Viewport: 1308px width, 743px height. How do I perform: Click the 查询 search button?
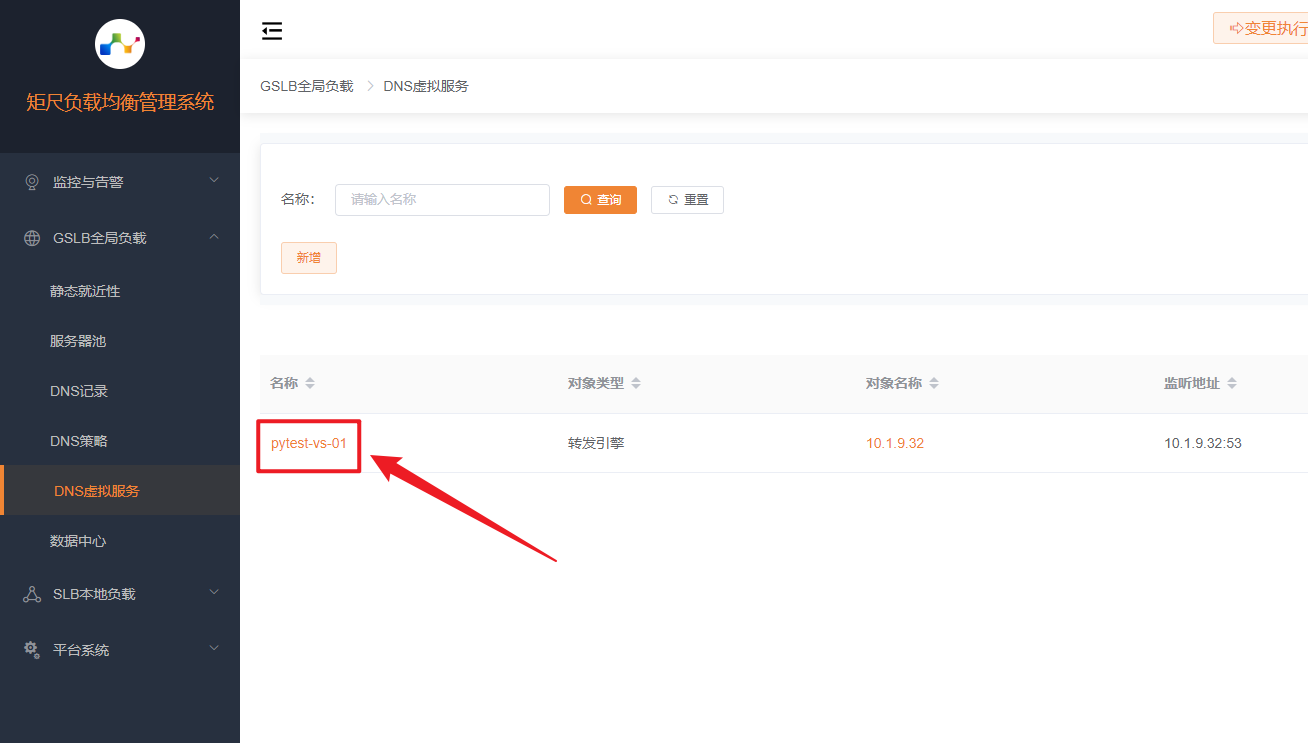[600, 200]
